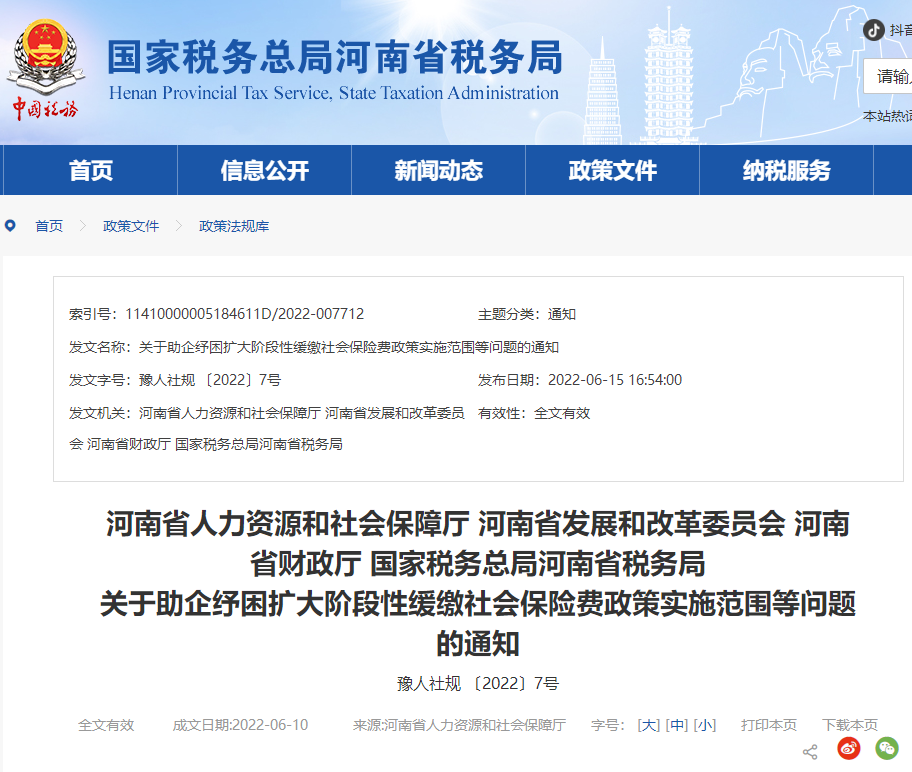
Task: Go to 政策法规库 via breadcrumb link
Action: point(234,226)
